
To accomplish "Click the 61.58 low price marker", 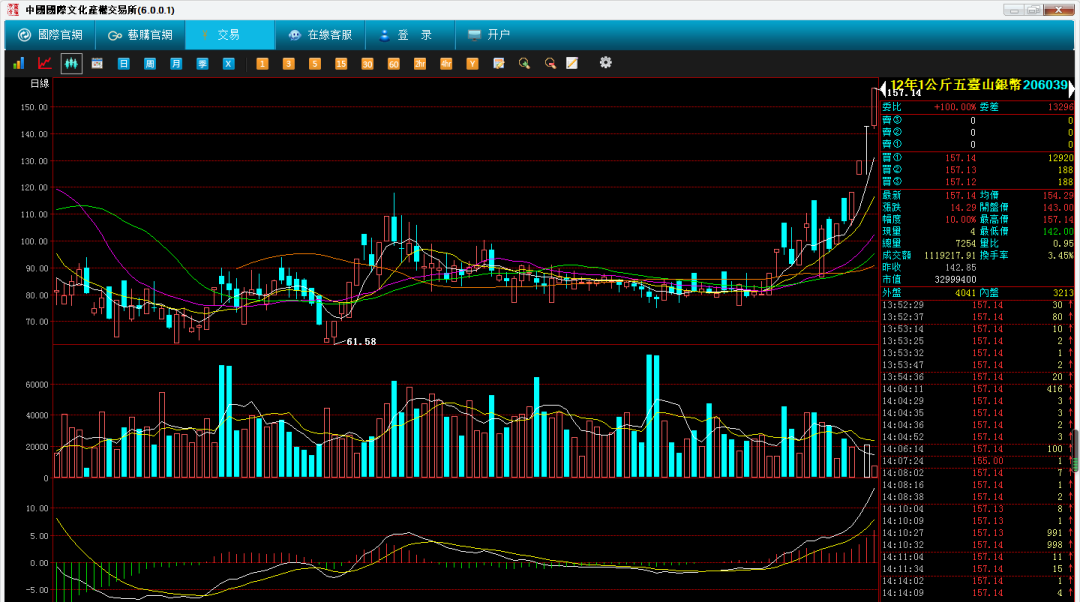I will [361, 342].
